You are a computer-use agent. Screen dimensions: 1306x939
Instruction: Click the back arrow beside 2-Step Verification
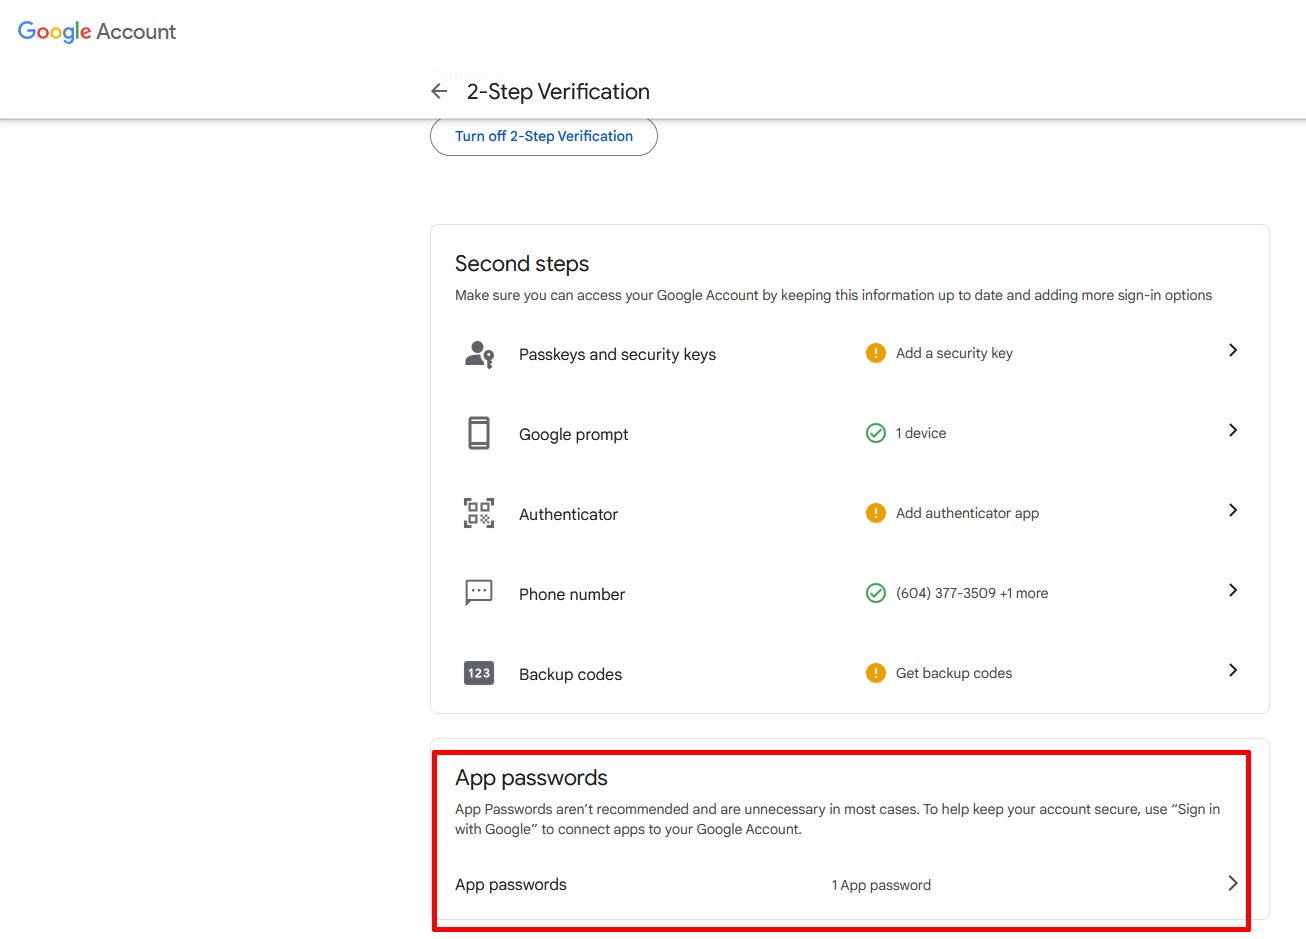pos(439,91)
